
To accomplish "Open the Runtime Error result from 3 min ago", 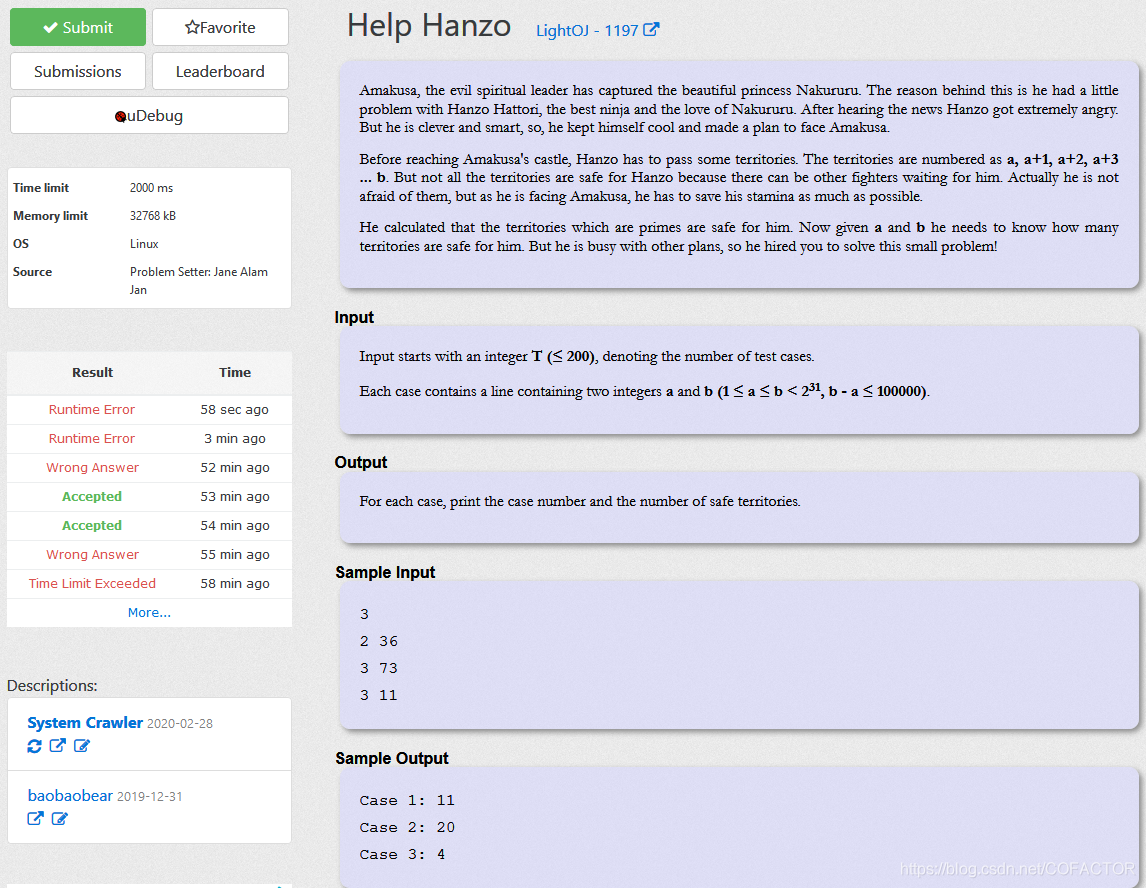I will tap(91, 439).
